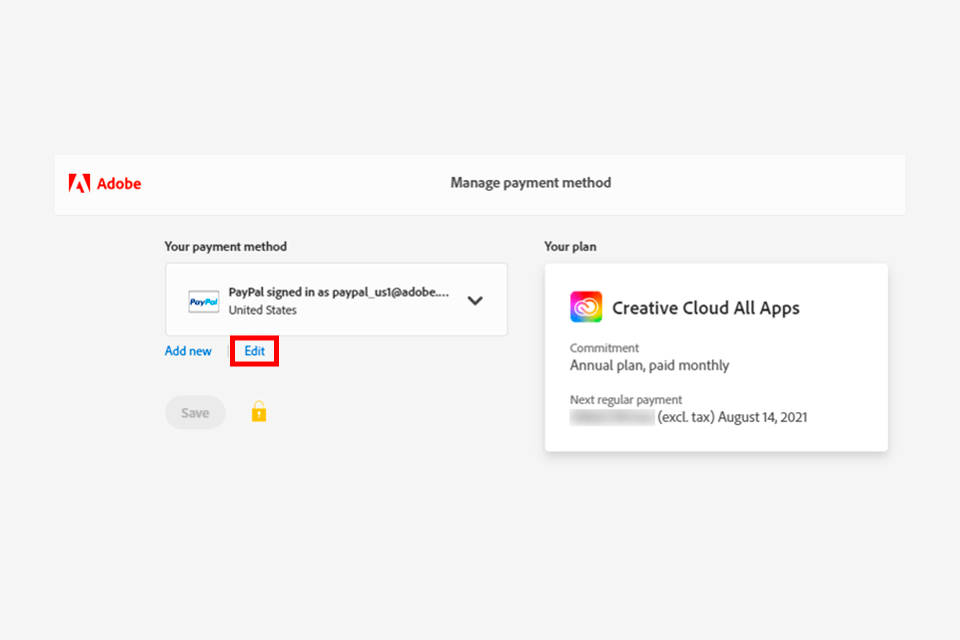Click the 'Manage payment method' heading
This screenshot has height=640, width=960.
[531, 183]
